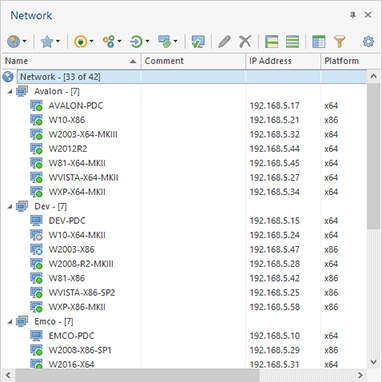Open the dropdown arrow beside monitor badge icon
Image resolution: width=382 pixels, height=382 pixels.
[x=175, y=42]
